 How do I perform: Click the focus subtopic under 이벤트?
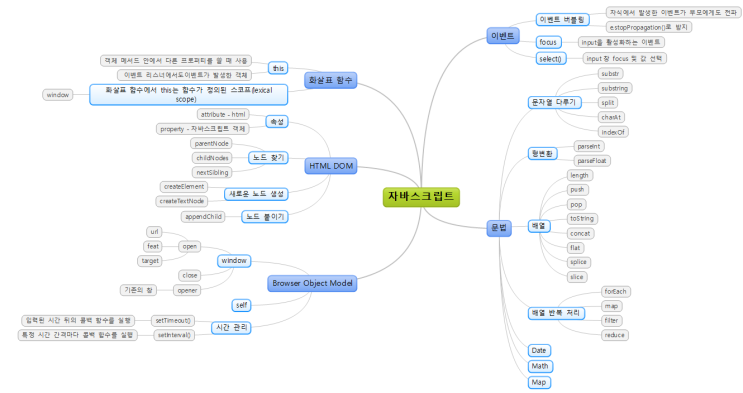[x=548, y=42]
